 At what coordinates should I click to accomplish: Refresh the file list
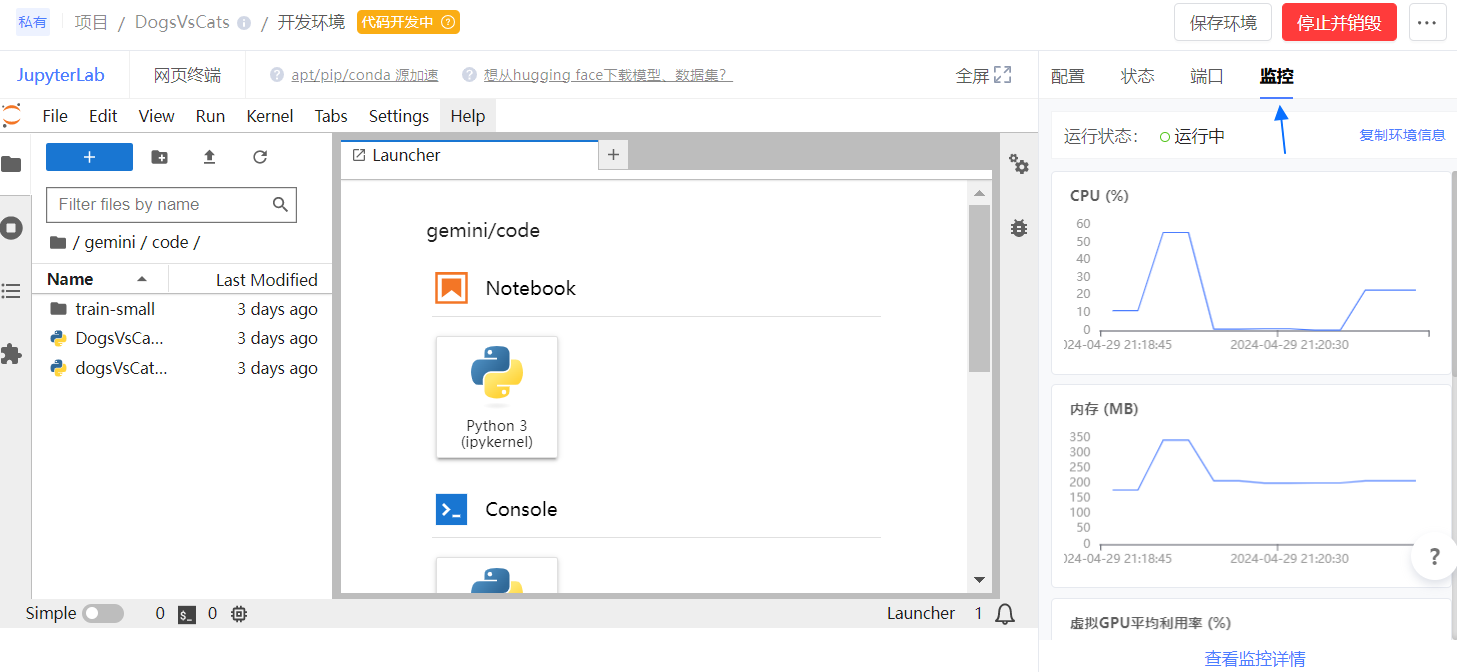tap(260, 157)
